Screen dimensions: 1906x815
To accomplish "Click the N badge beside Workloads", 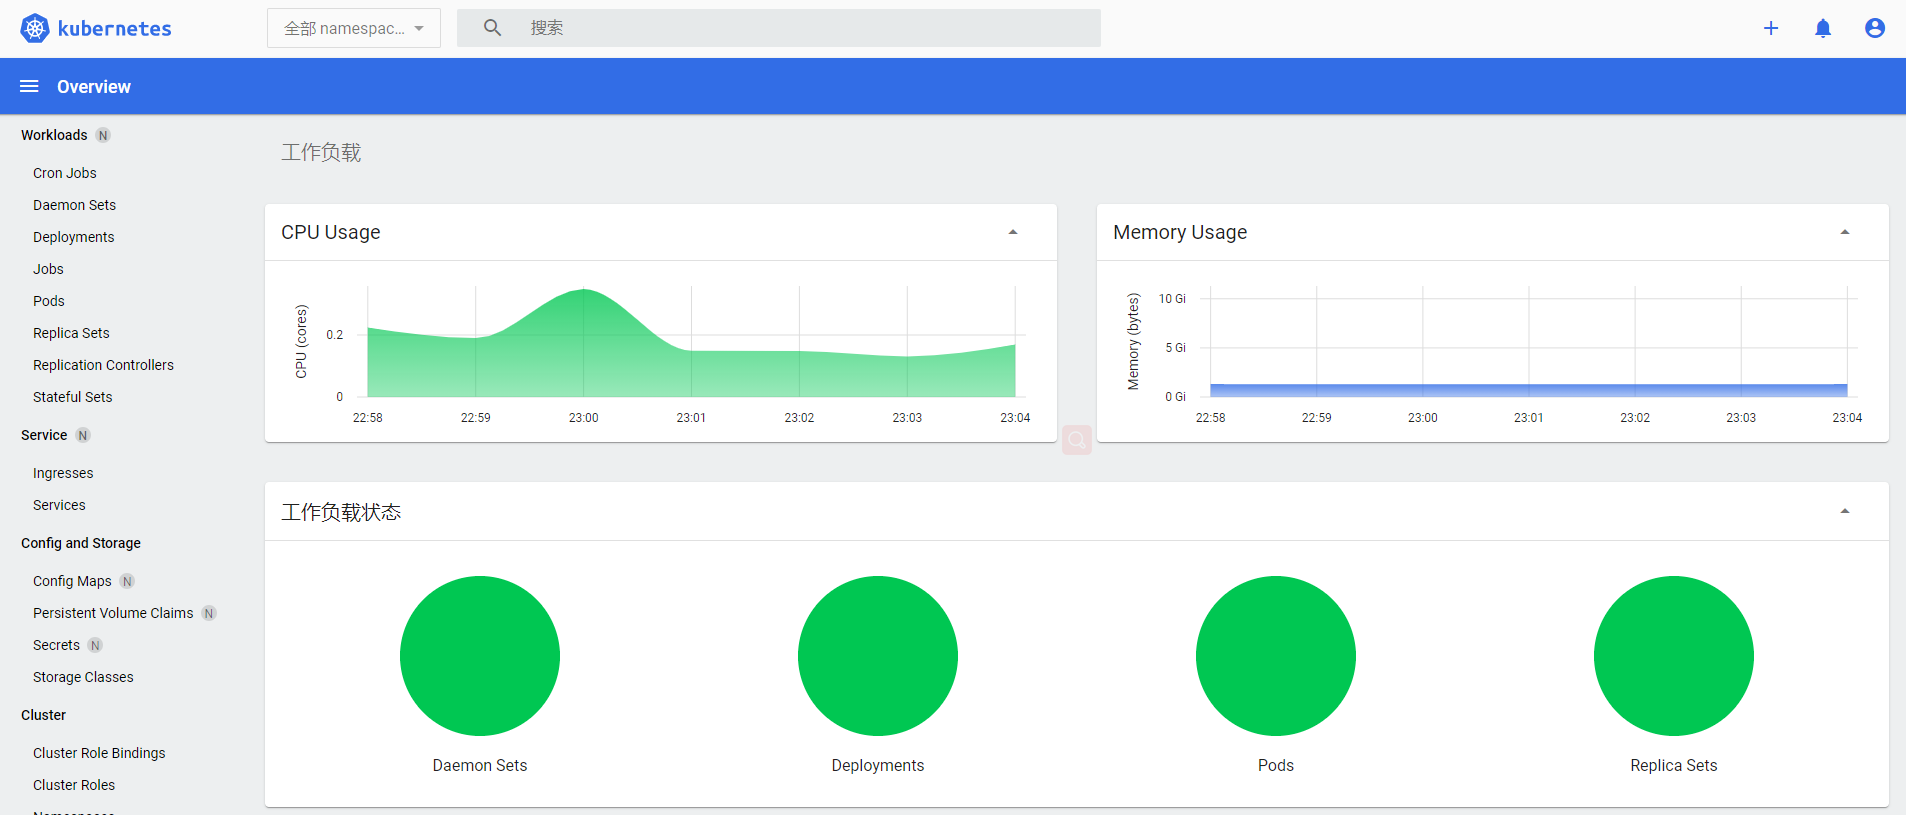I will 103,135.
